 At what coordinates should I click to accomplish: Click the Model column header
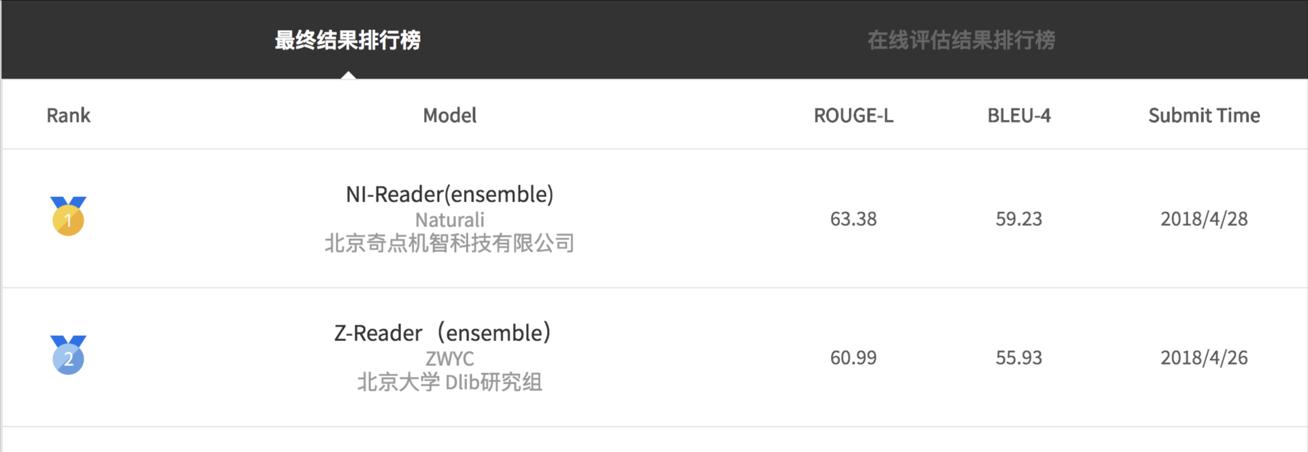point(450,115)
